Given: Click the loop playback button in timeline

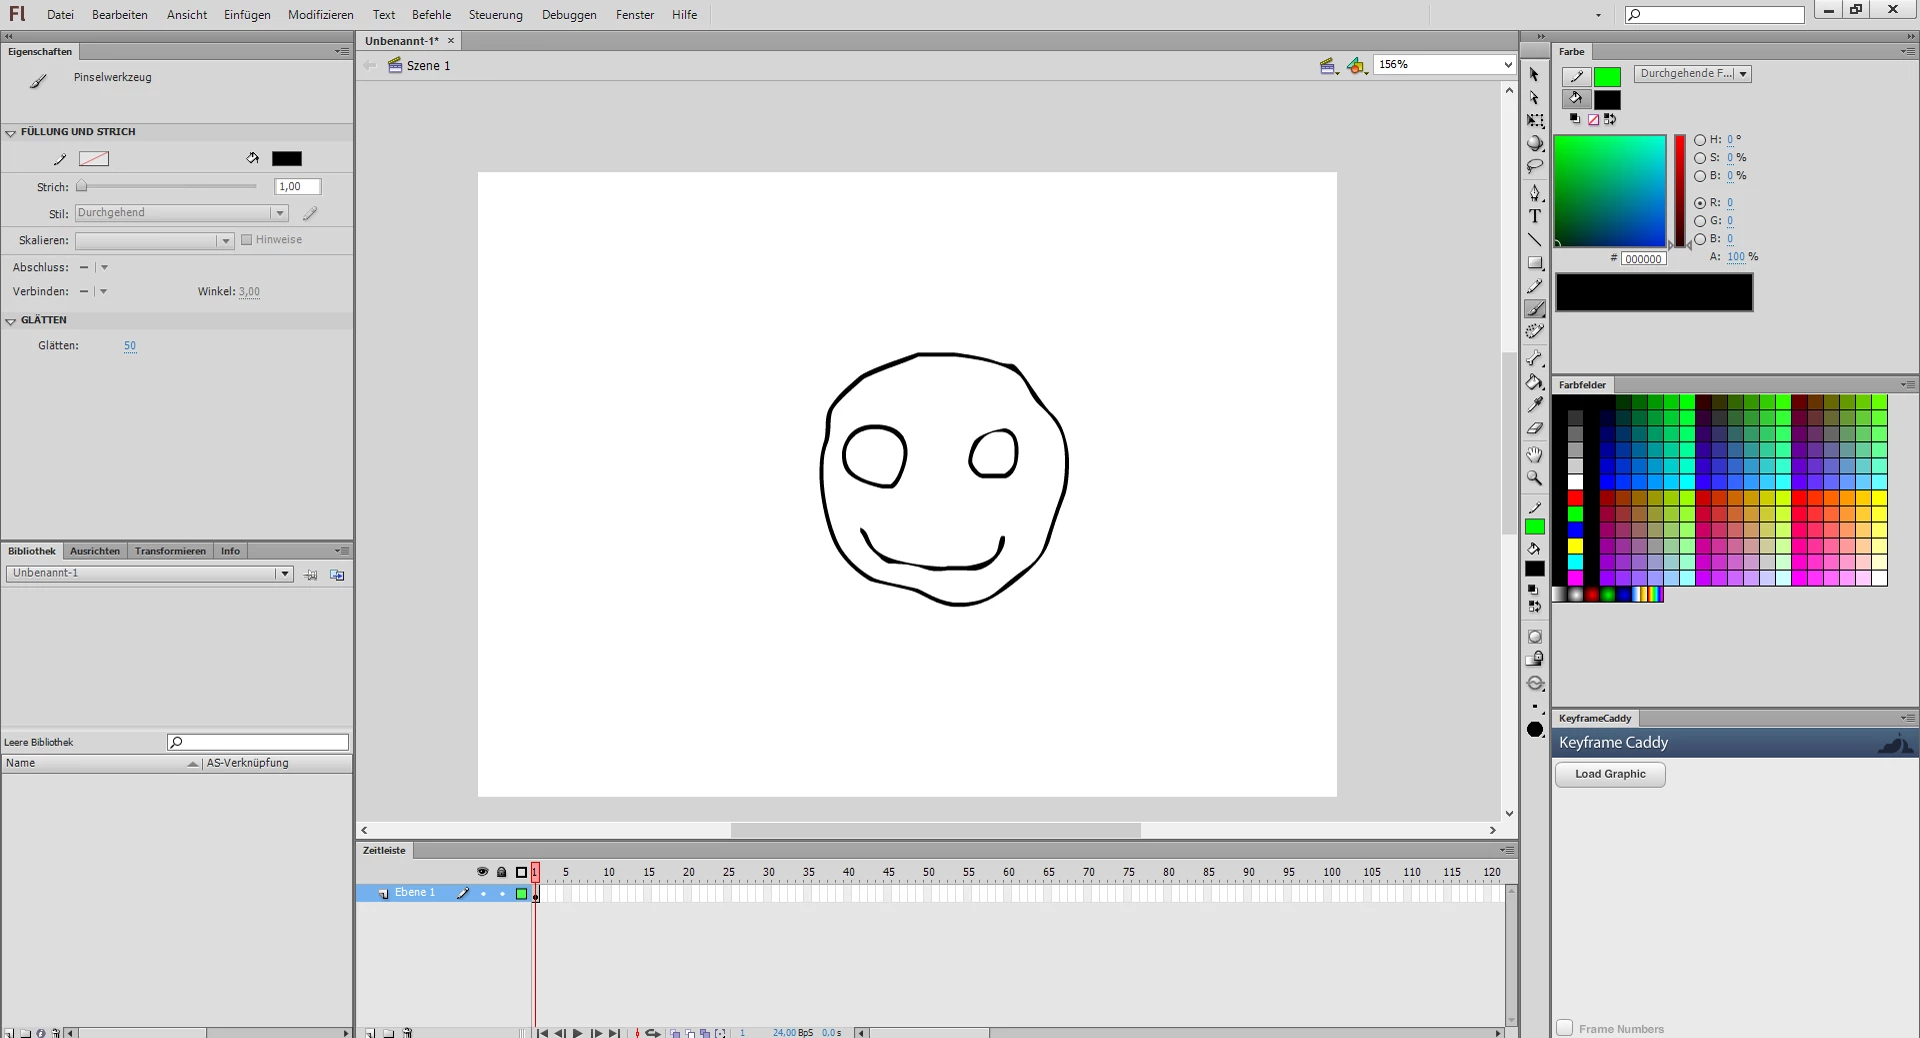Looking at the screenshot, I should tap(653, 1033).
